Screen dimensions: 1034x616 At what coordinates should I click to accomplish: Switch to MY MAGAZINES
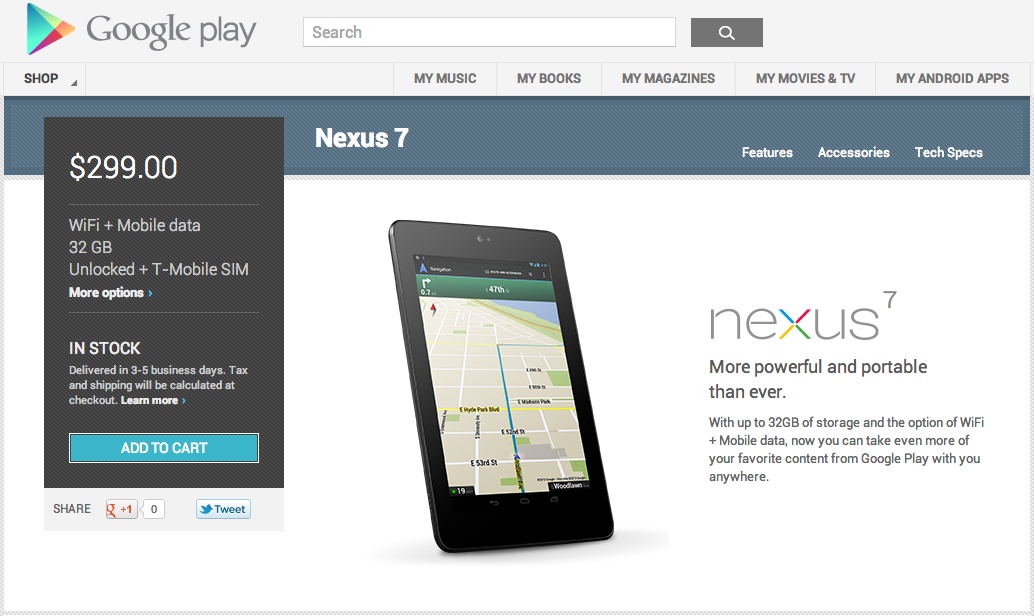(668, 78)
